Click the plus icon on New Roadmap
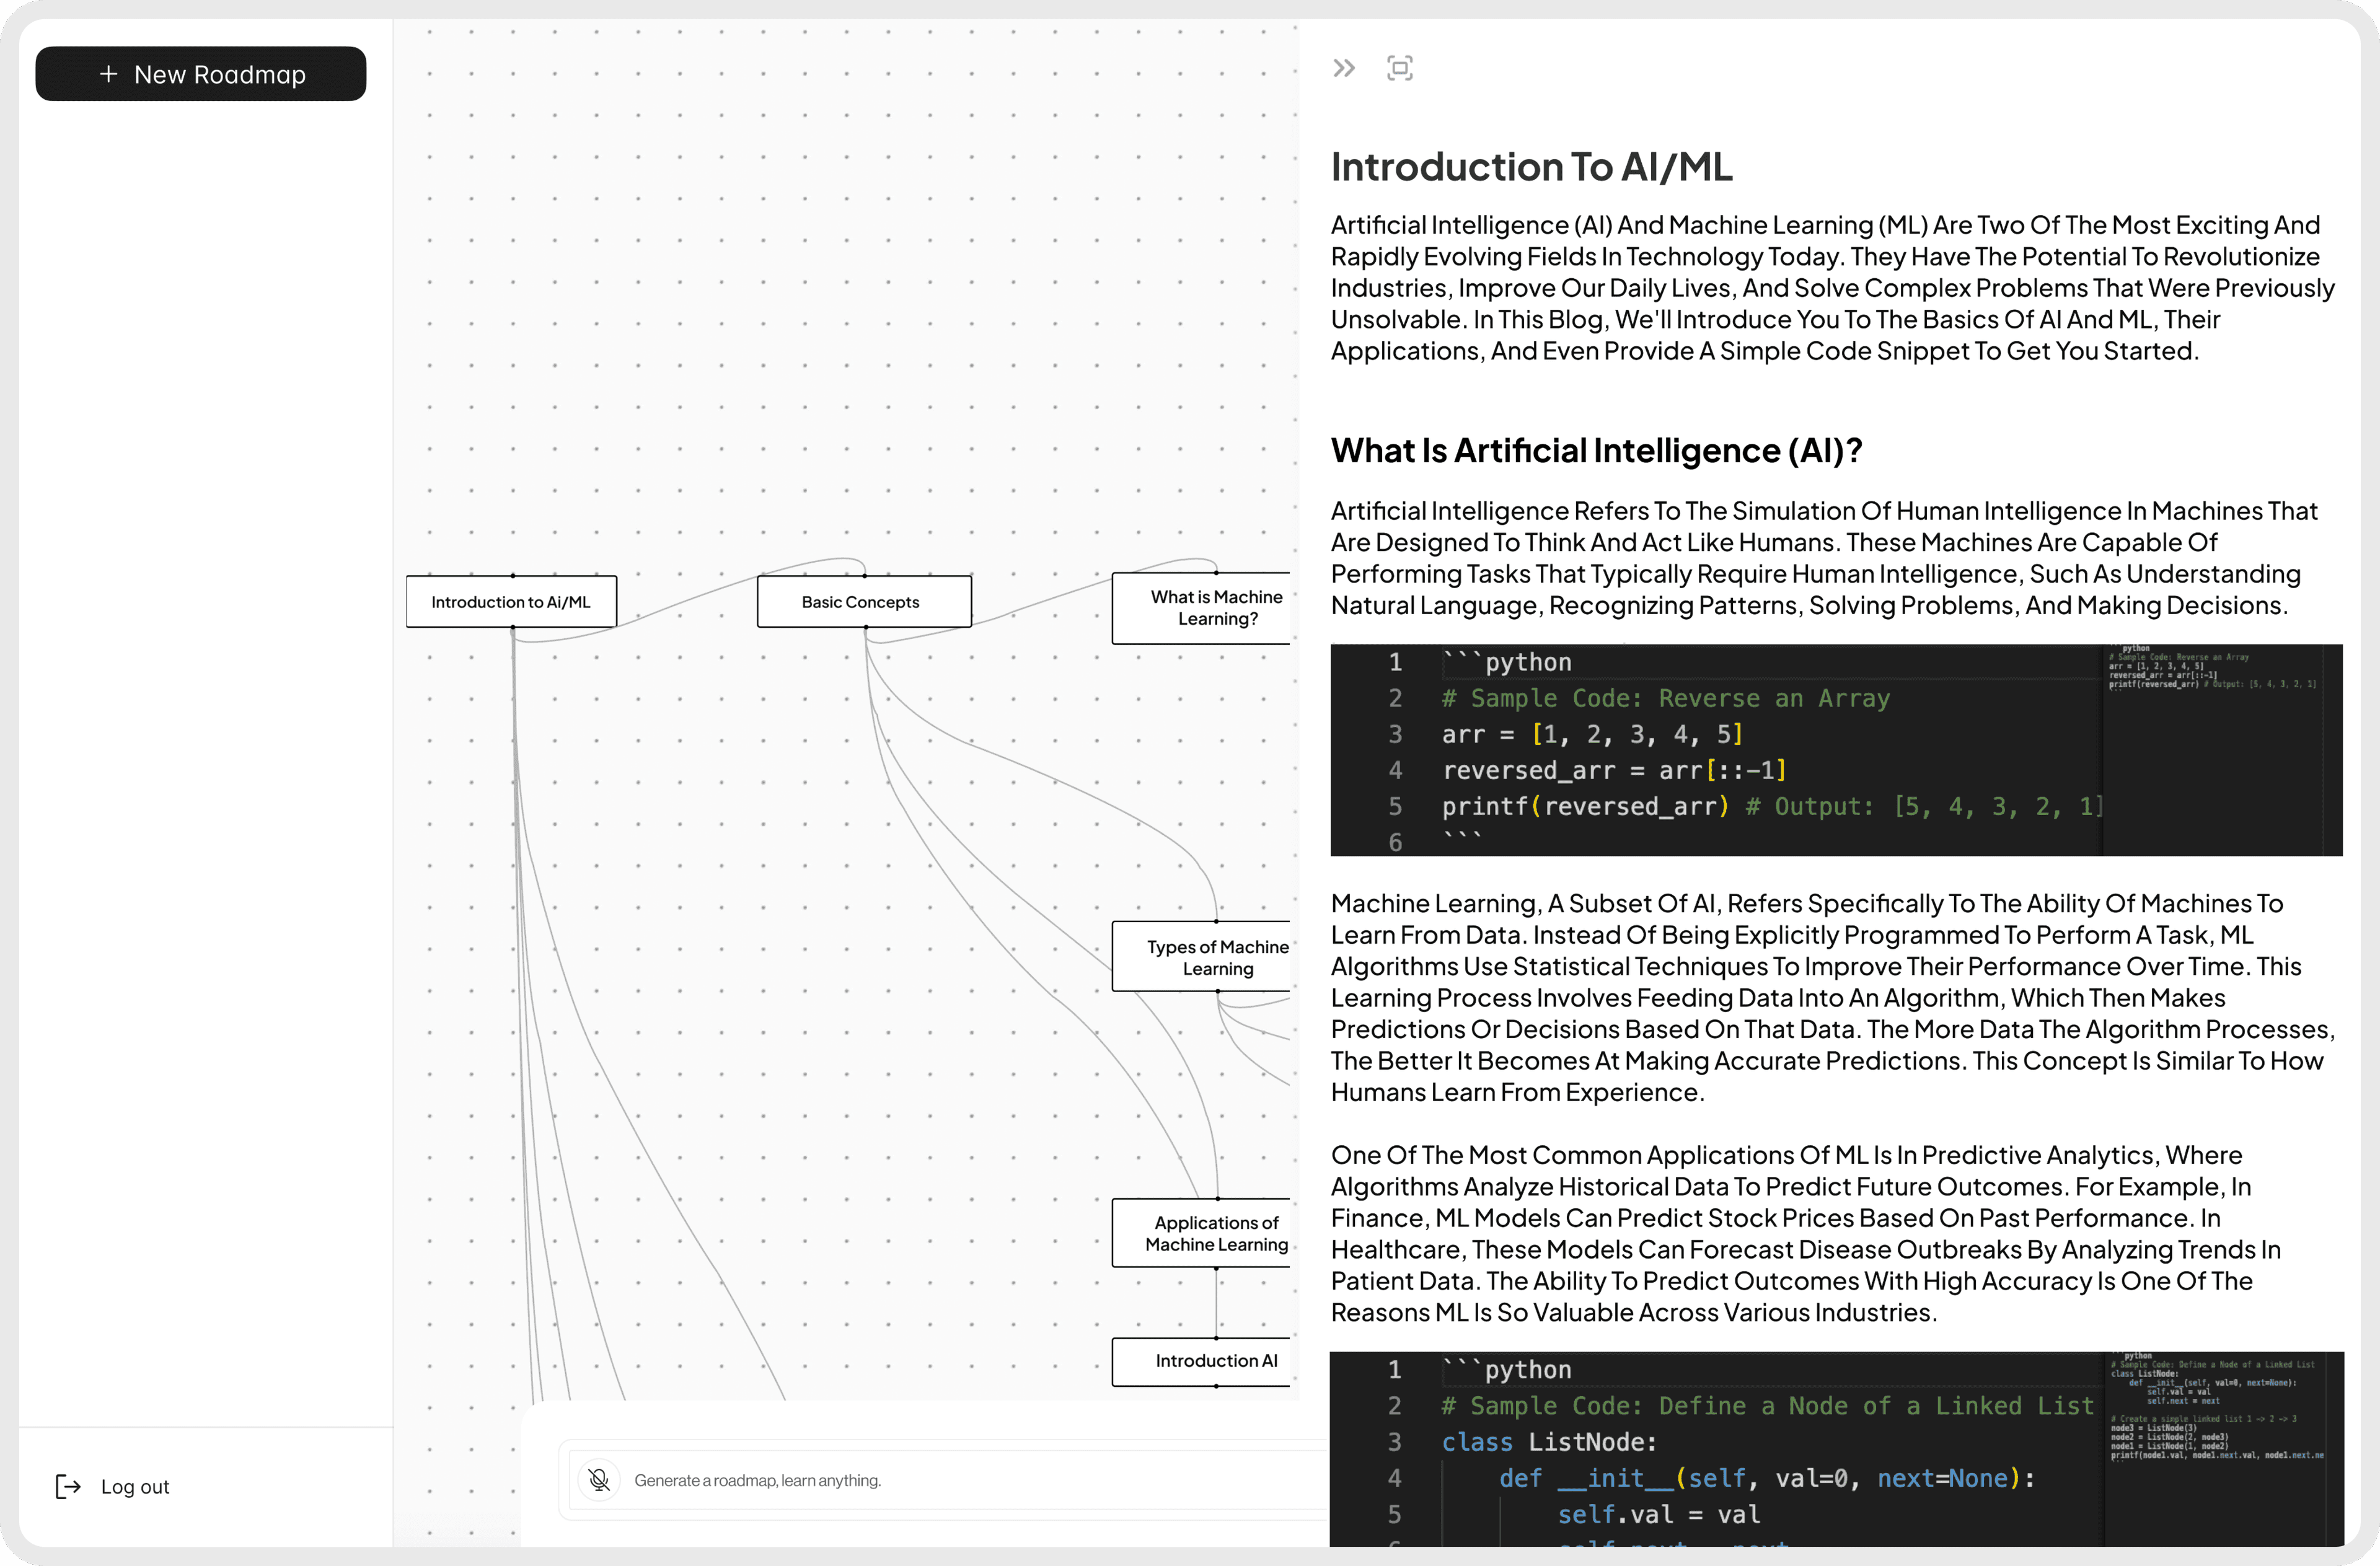Screen dimensions: 2380x1566 [x=108, y=74]
